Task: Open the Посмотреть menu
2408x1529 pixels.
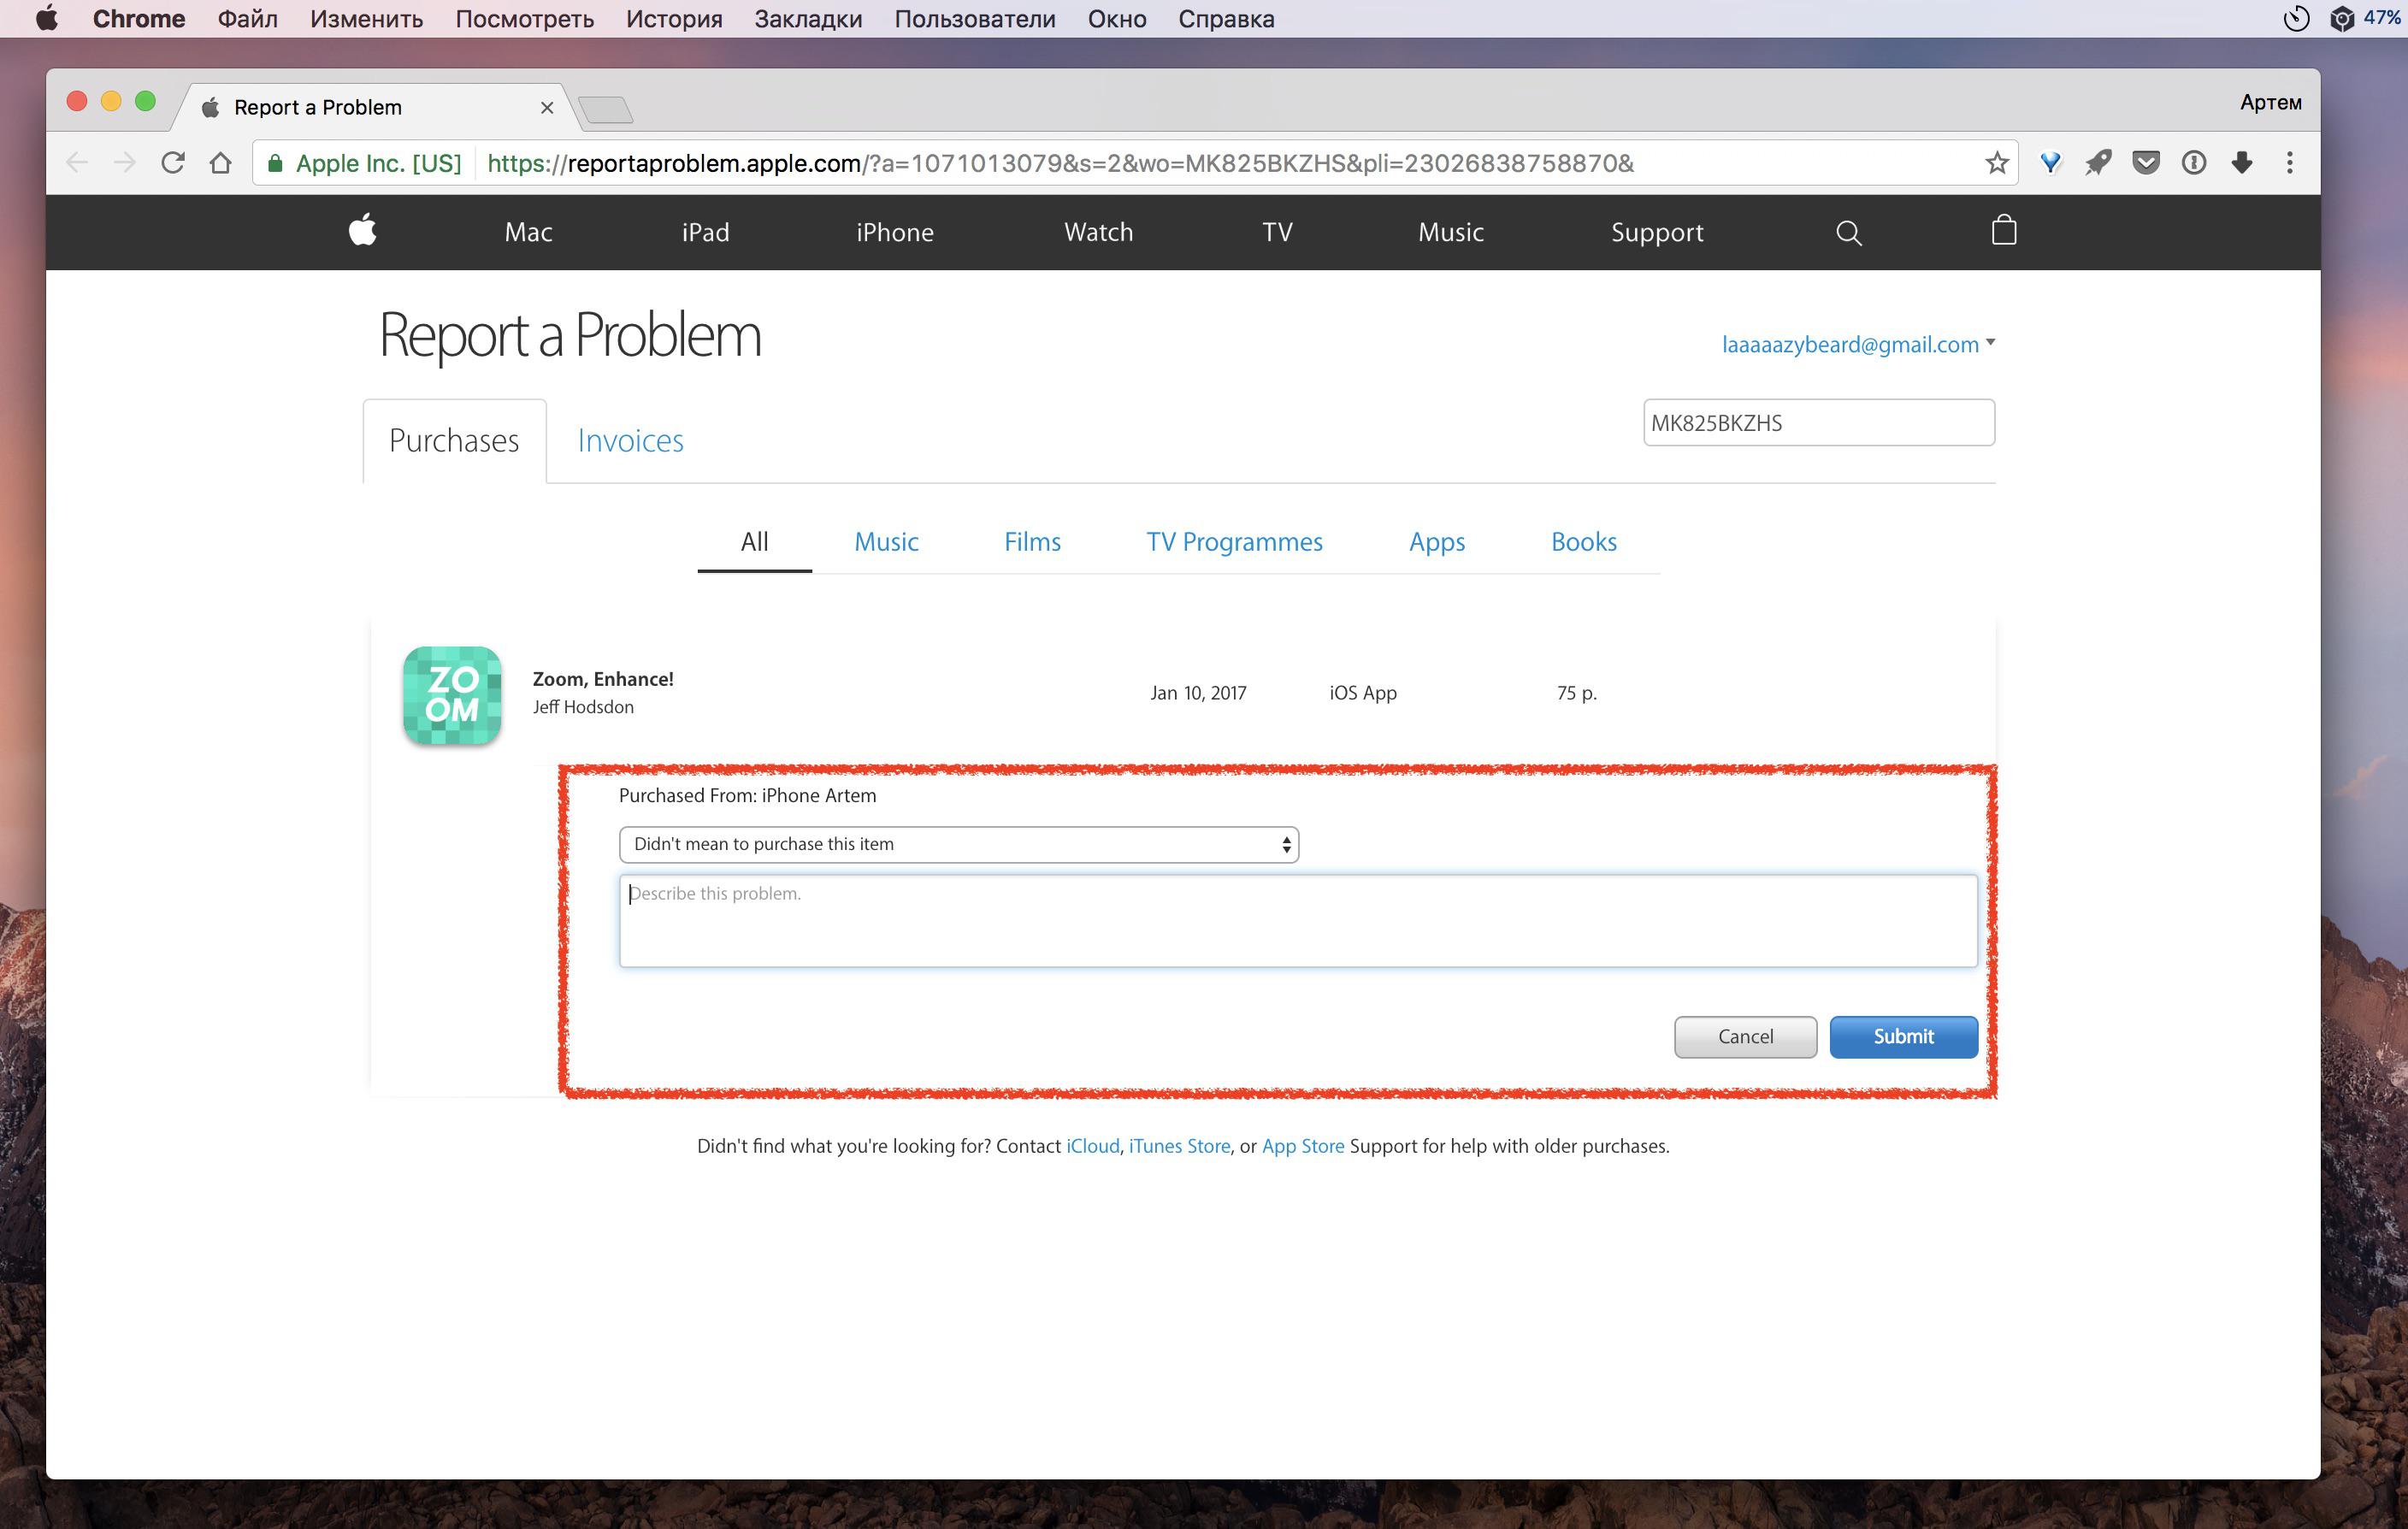Action: point(524,18)
